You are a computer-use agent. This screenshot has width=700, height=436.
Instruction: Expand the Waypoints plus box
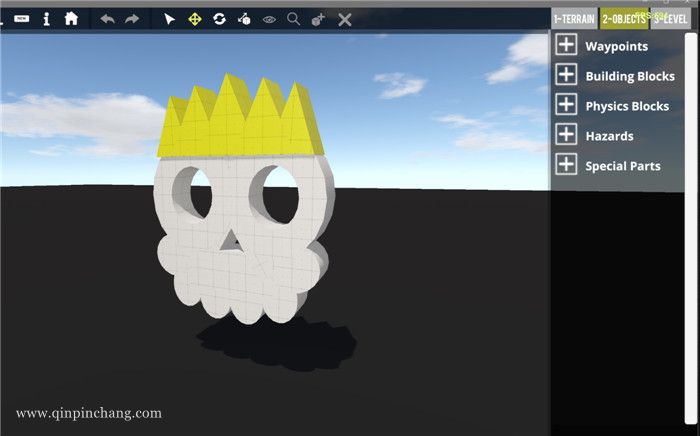click(x=566, y=45)
